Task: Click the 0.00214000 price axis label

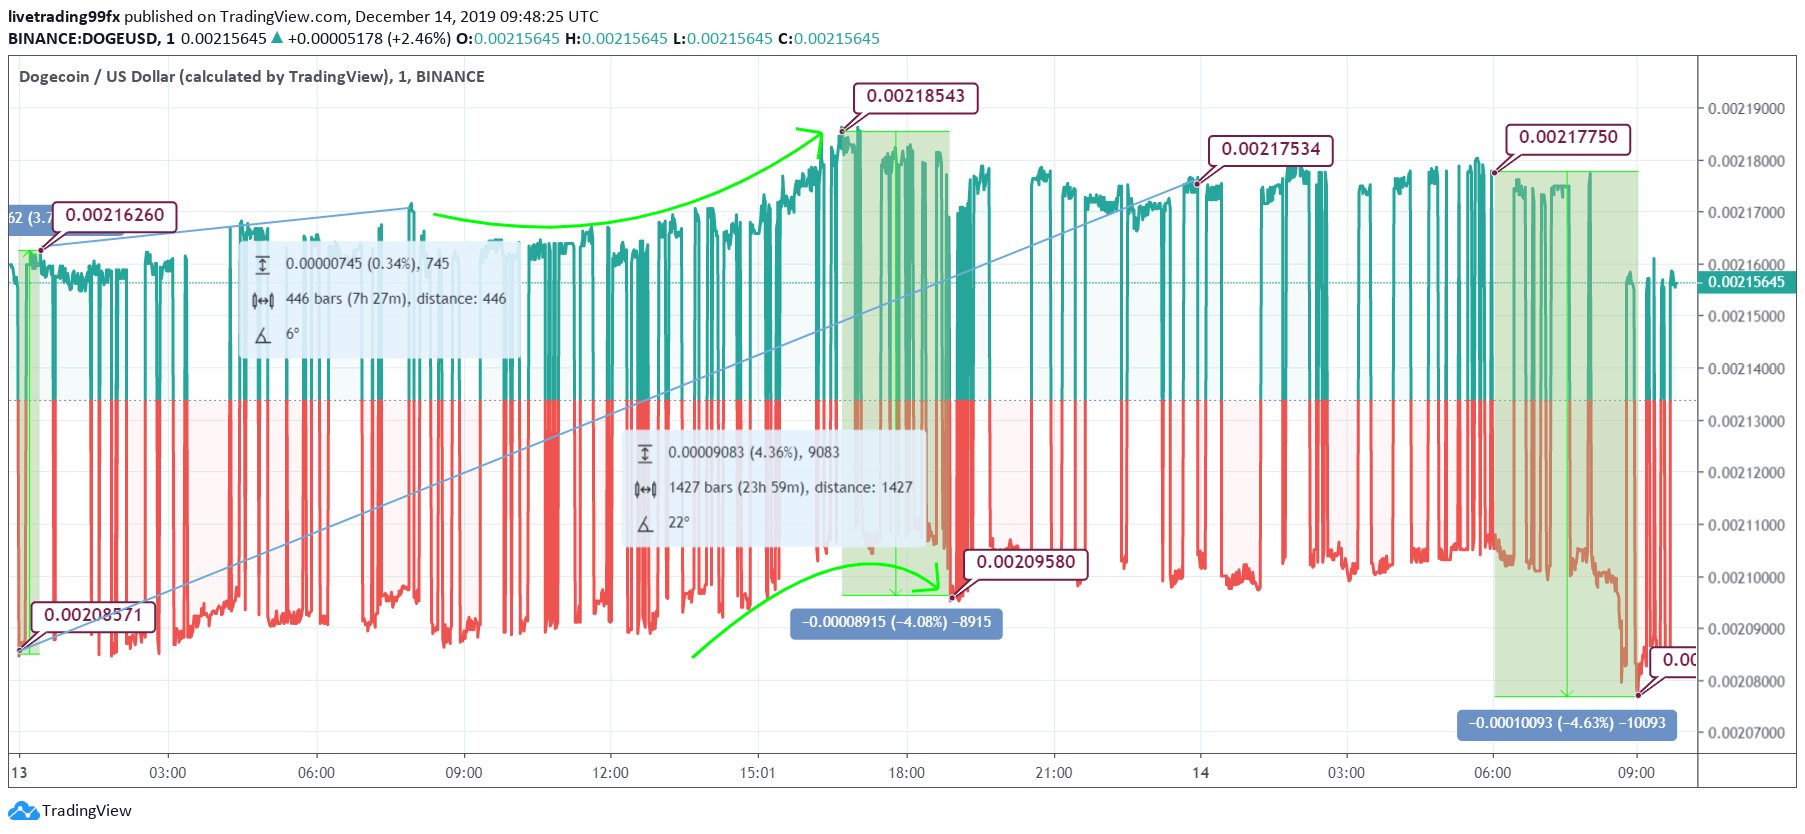Action: tap(1746, 369)
